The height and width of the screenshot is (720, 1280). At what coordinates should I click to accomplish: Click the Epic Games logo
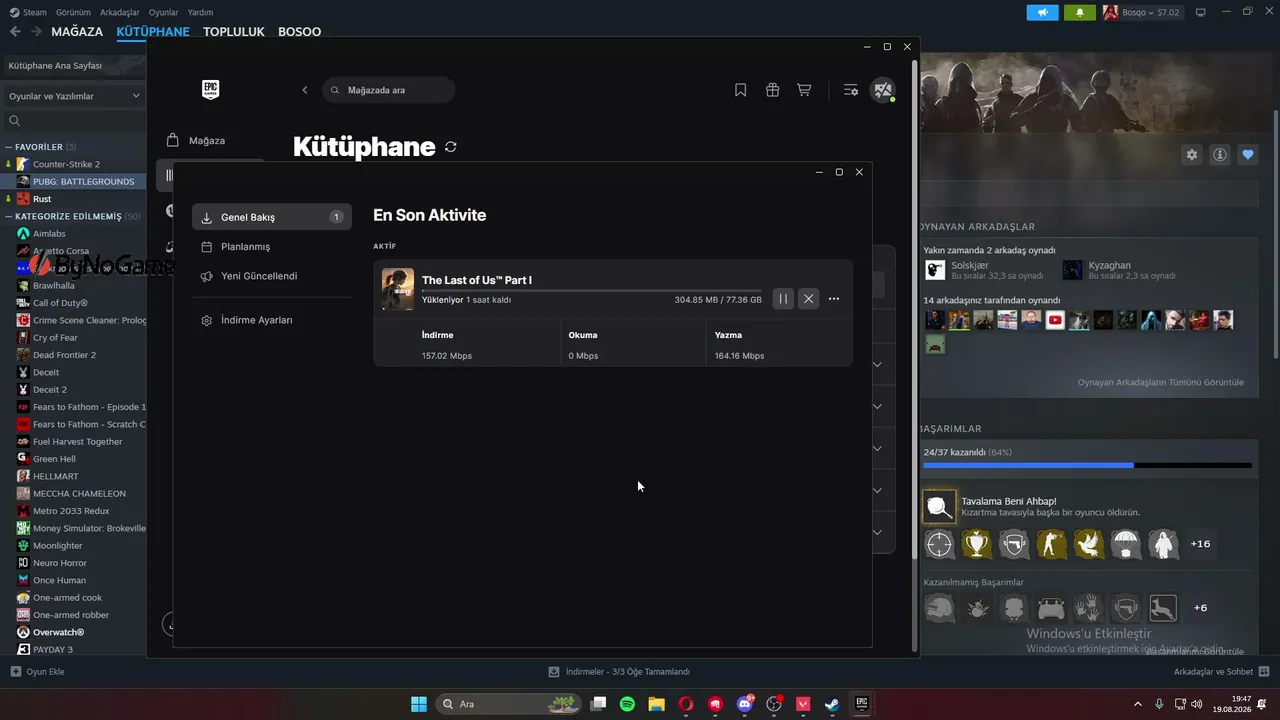210,90
